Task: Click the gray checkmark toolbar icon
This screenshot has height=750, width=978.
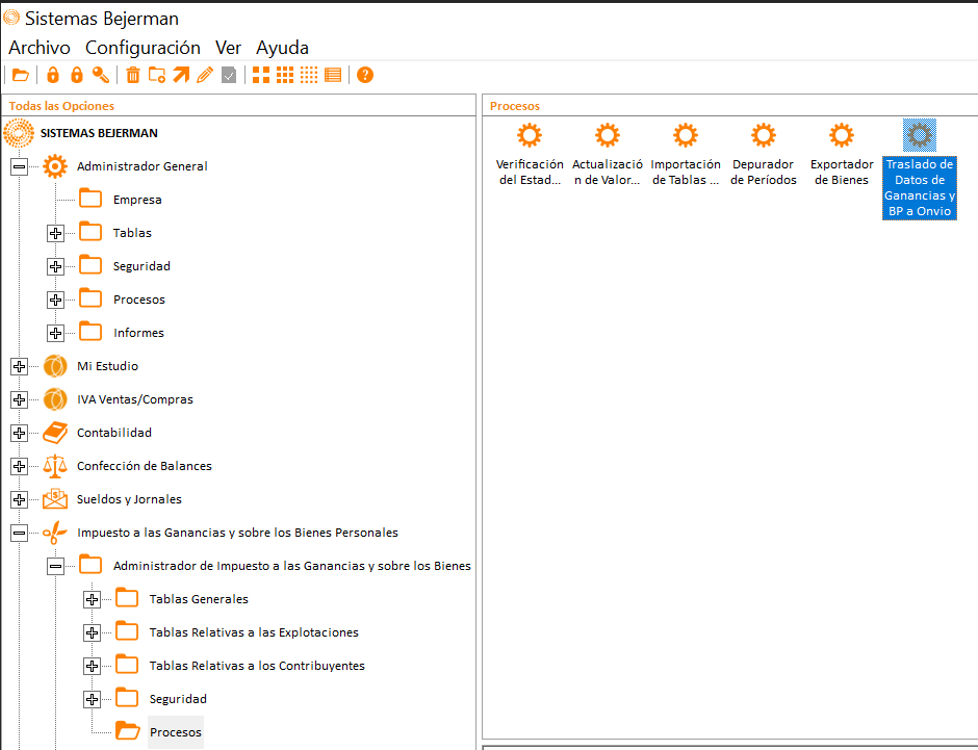Action: point(229,75)
